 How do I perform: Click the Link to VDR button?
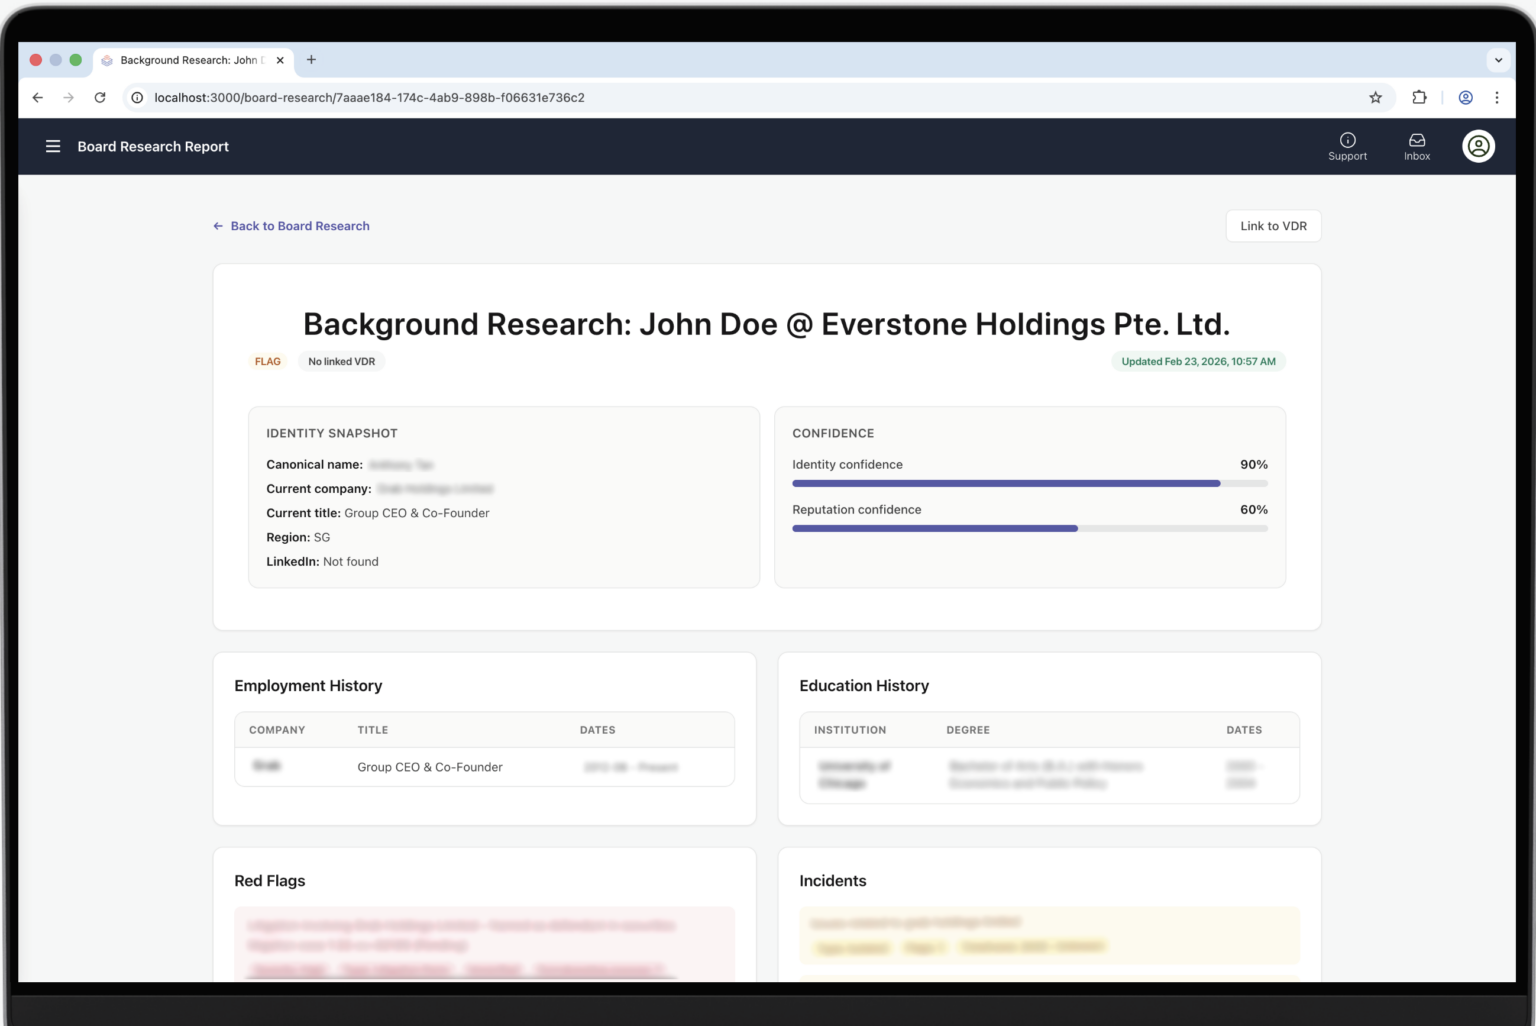coord(1273,226)
